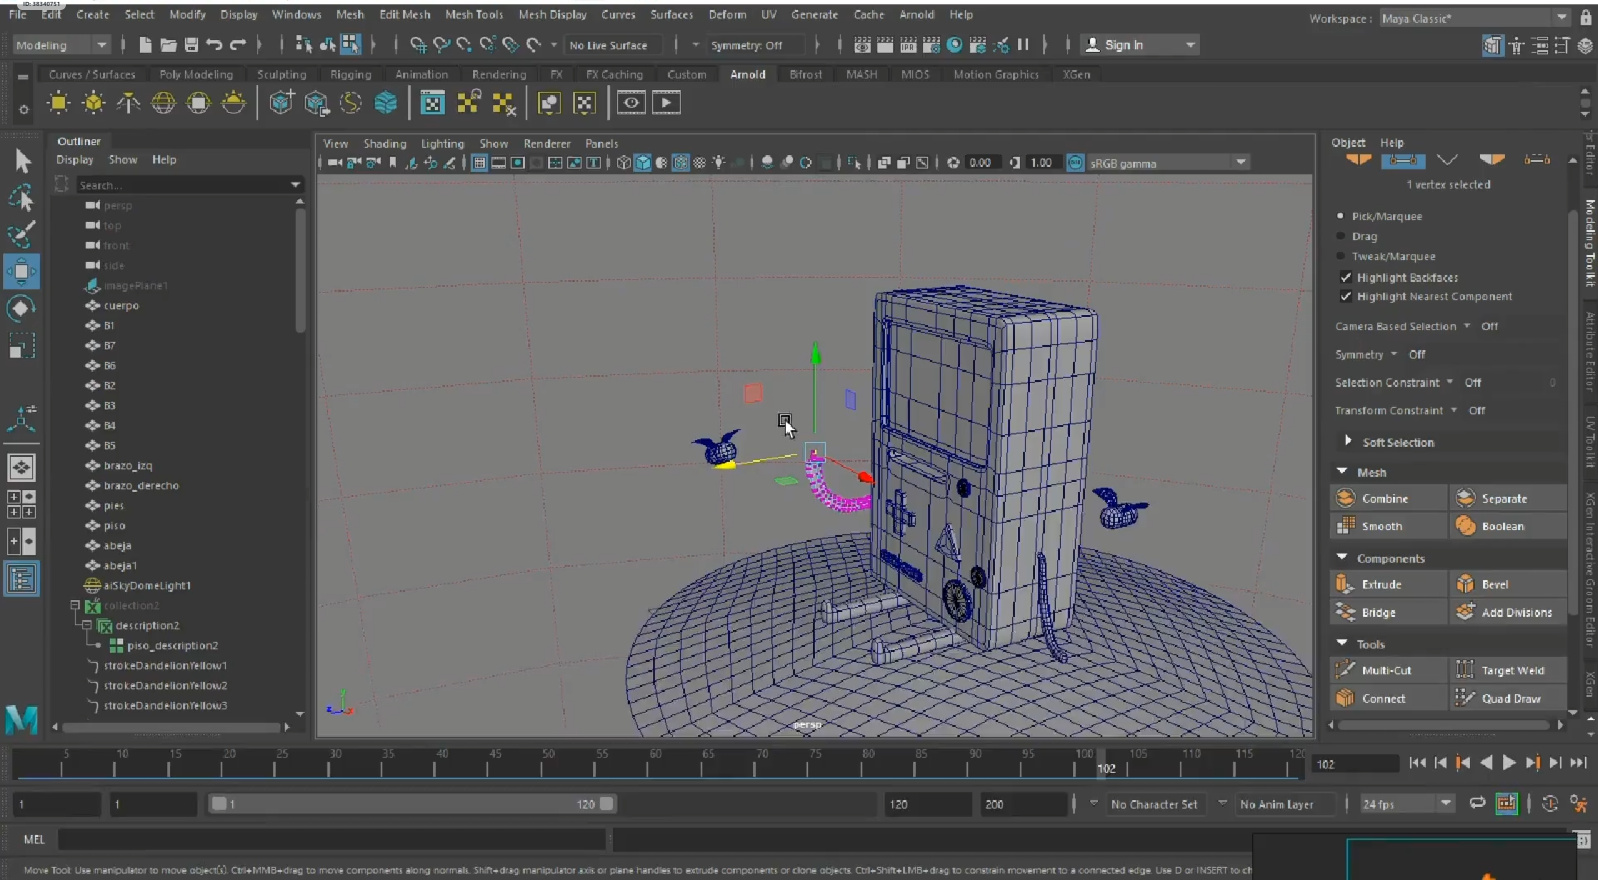Toggle the Outliner layout button
The height and width of the screenshot is (880, 1598).
[21, 579]
